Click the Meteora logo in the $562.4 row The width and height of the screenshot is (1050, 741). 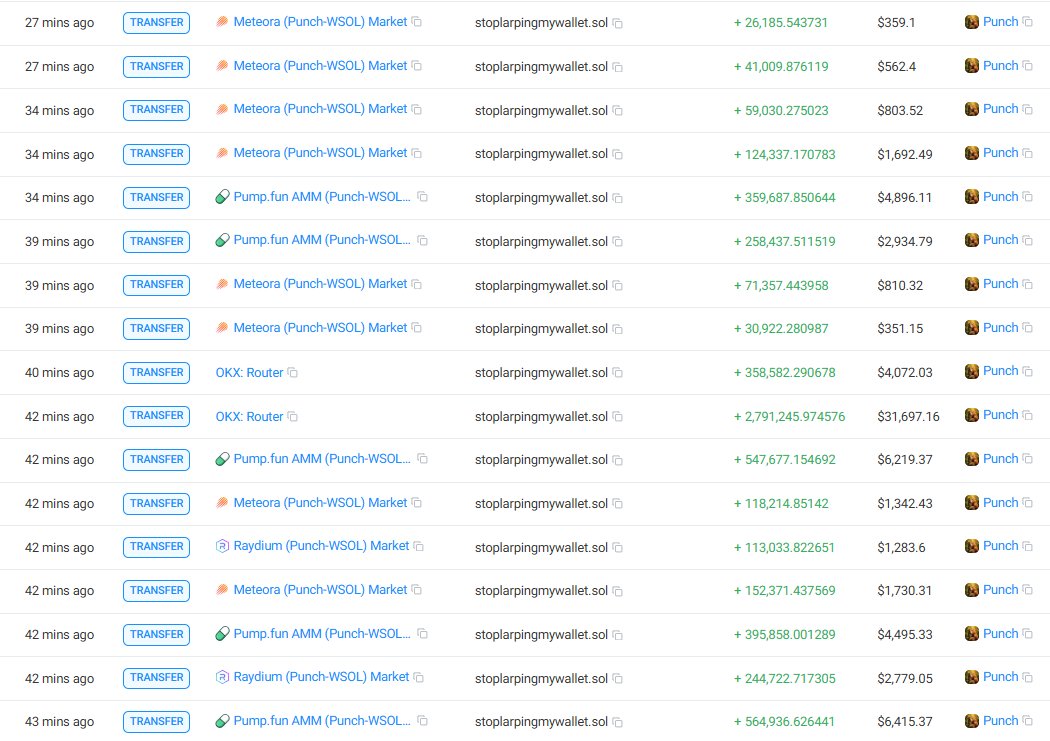(x=222, y=66)
